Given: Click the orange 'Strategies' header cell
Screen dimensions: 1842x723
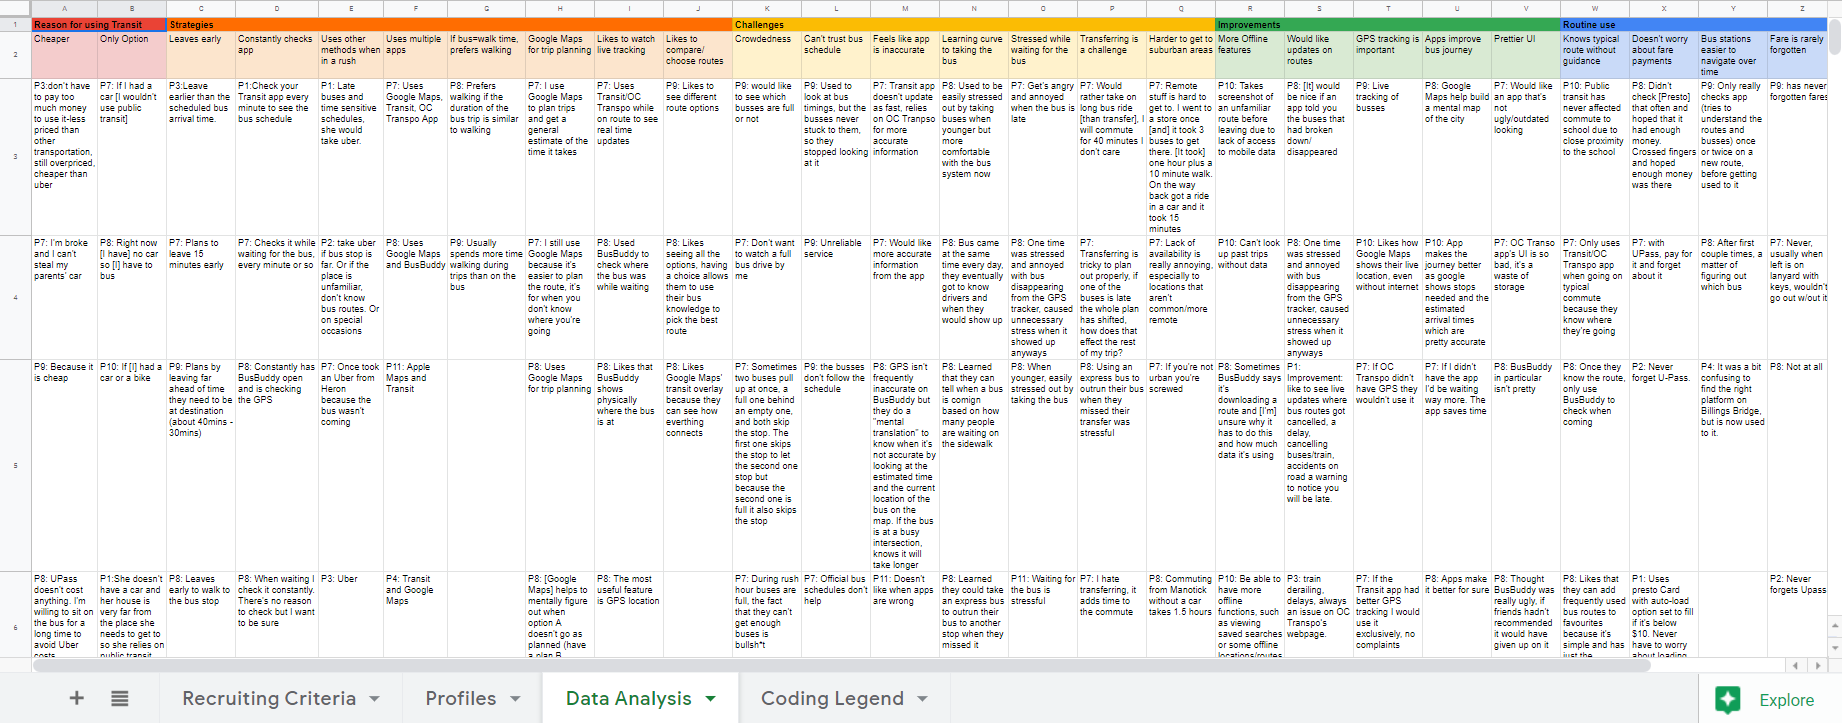Looking at the screenshot, I should point(450,24).
